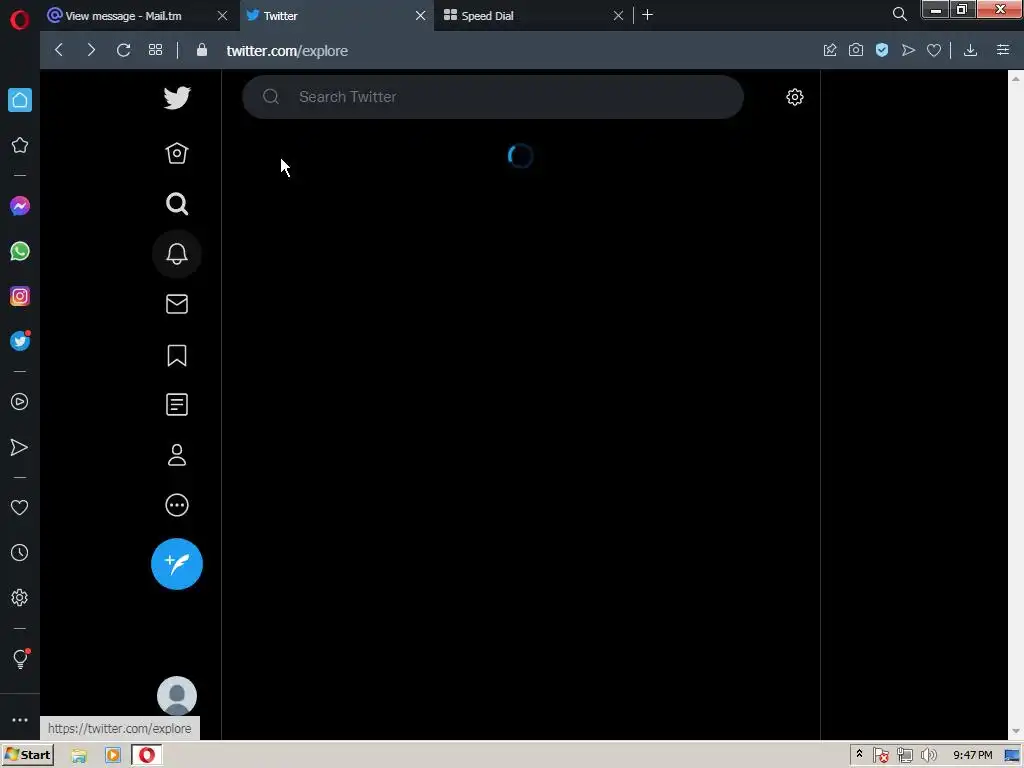Open Easy Setup sliders icon
Image resolution: width=1024 pixels, height=768 pixels.
(1003, 50)
